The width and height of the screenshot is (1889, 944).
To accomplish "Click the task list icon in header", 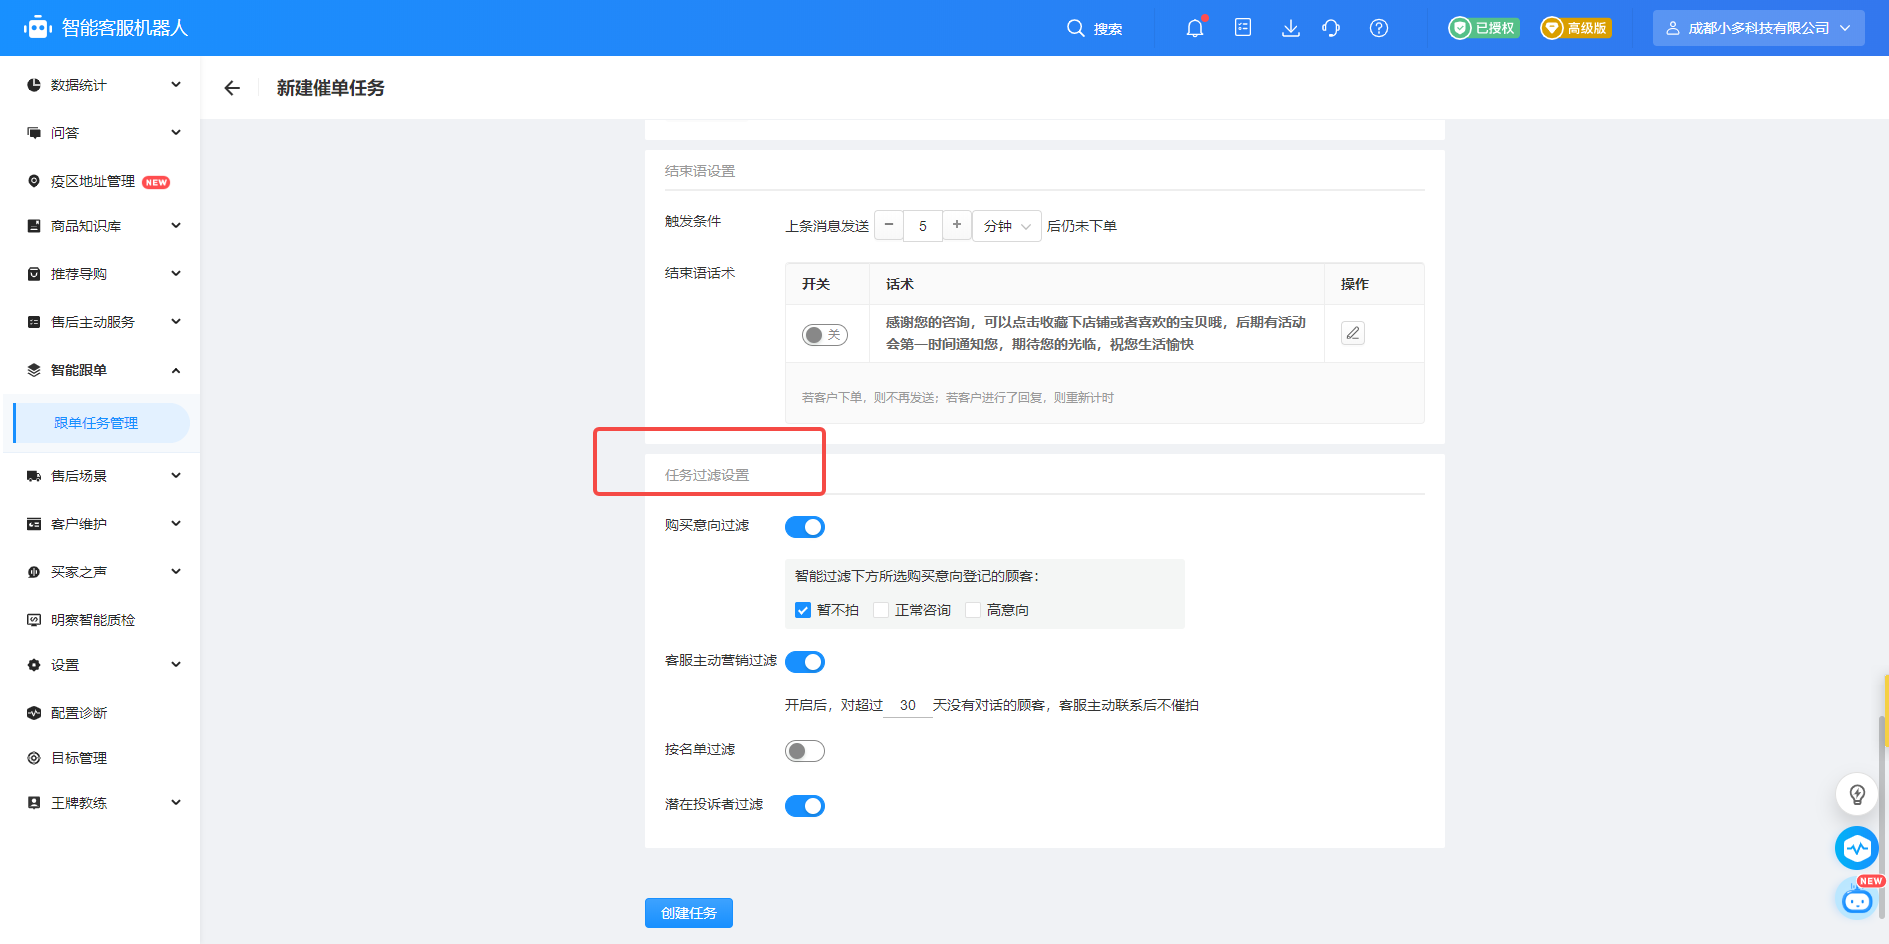I will coord(1243,28).
